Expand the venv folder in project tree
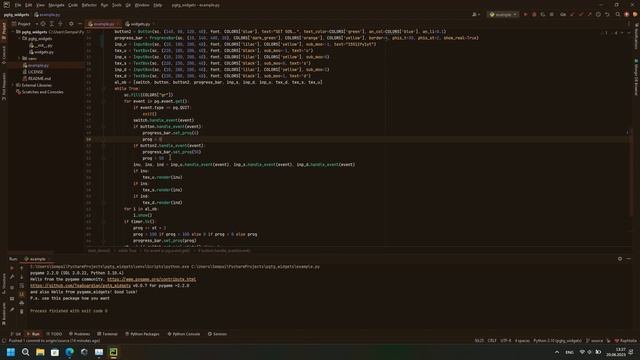640x360 pixels. click(x=19, y=58)
